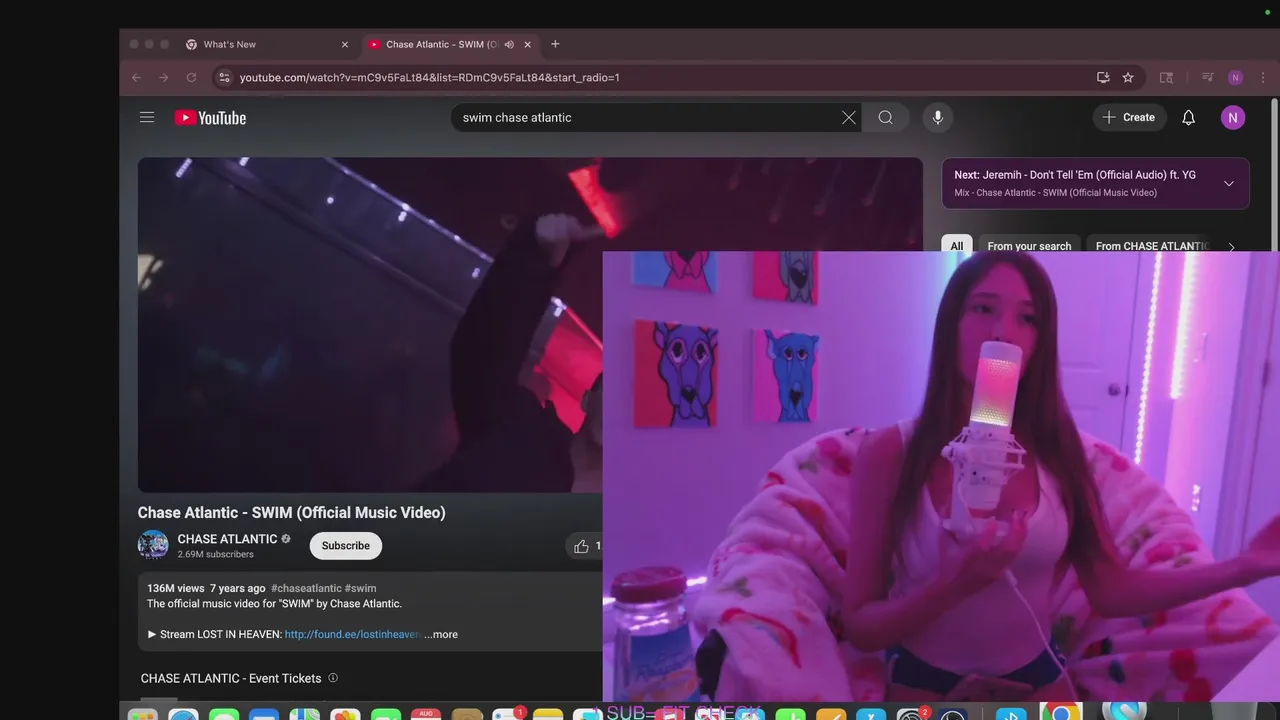Like the video with thumbs-up
Screen dimensions: 1280x720
point(581,546)
